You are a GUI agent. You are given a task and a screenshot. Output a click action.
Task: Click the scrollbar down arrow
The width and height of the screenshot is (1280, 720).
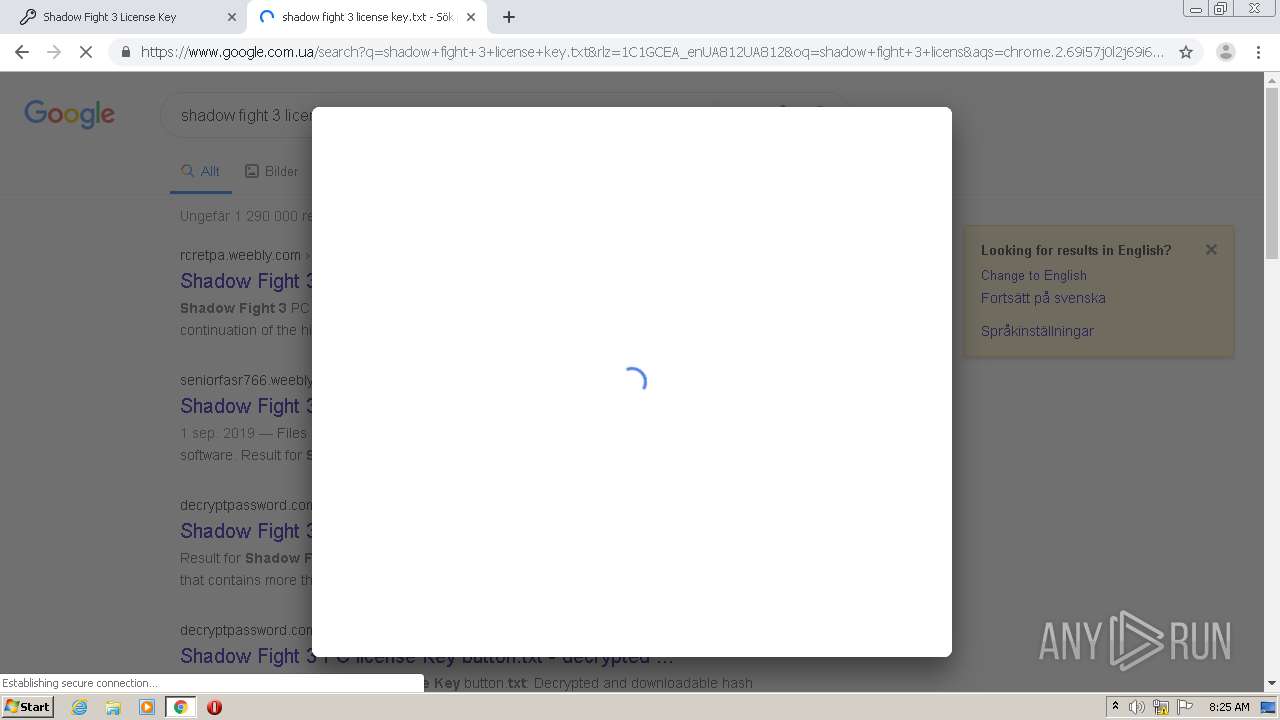tap(1272, 684)
